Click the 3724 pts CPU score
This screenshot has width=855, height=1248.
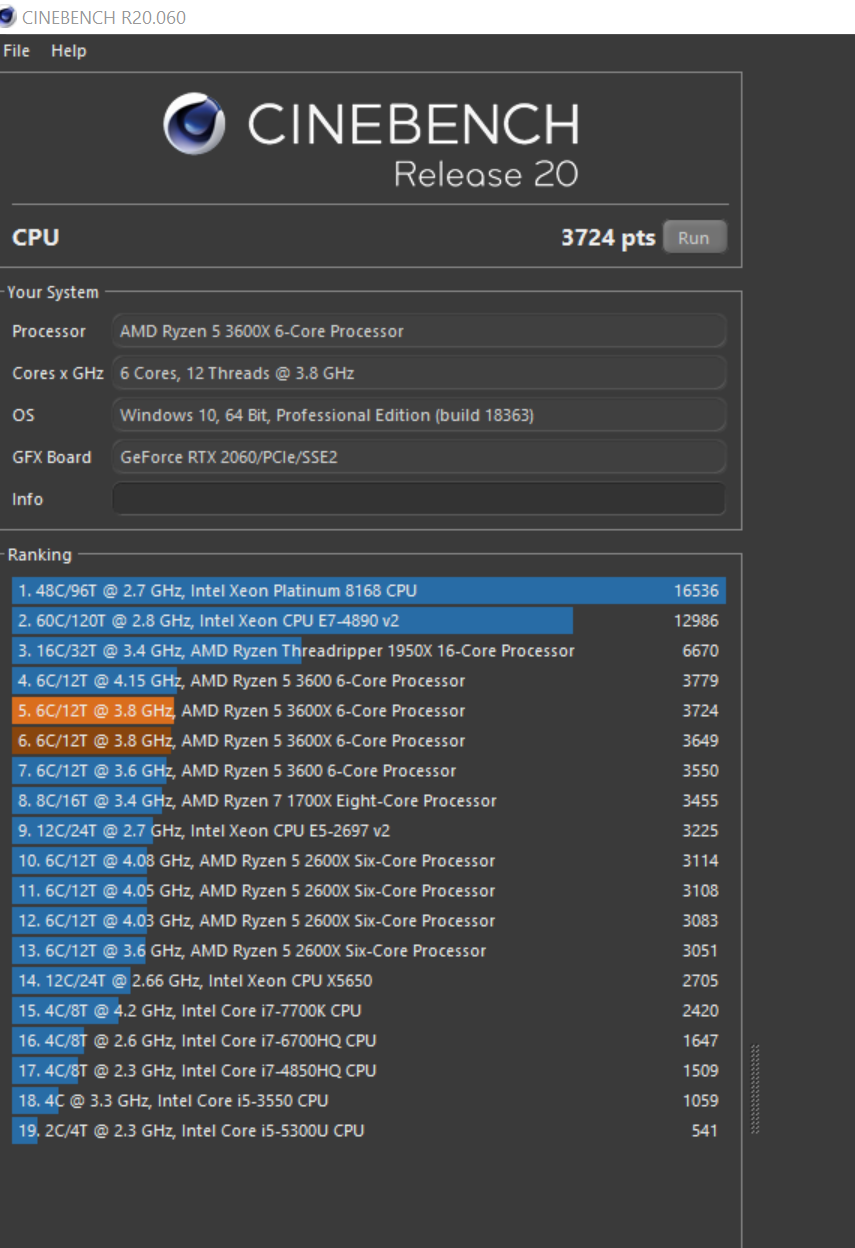pos(608,238)
